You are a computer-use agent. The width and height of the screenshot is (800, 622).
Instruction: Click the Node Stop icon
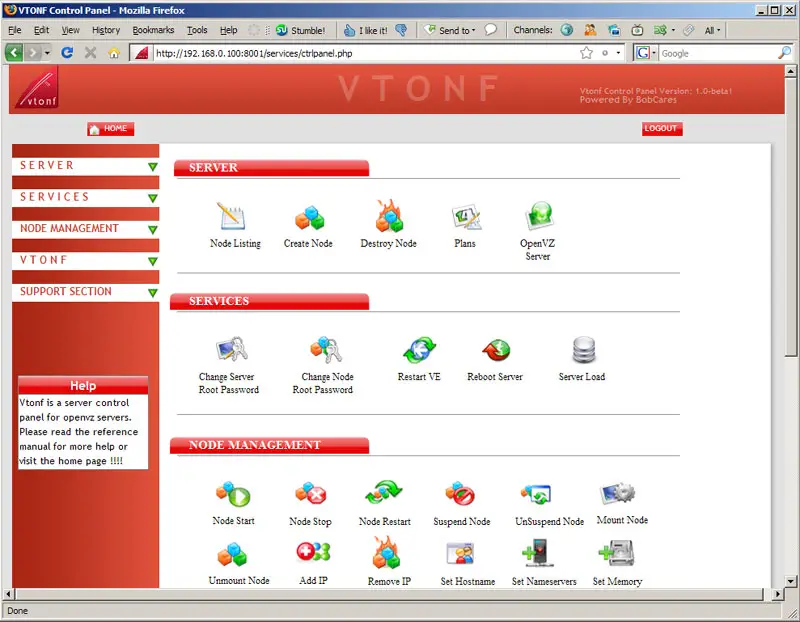[310, 494]
